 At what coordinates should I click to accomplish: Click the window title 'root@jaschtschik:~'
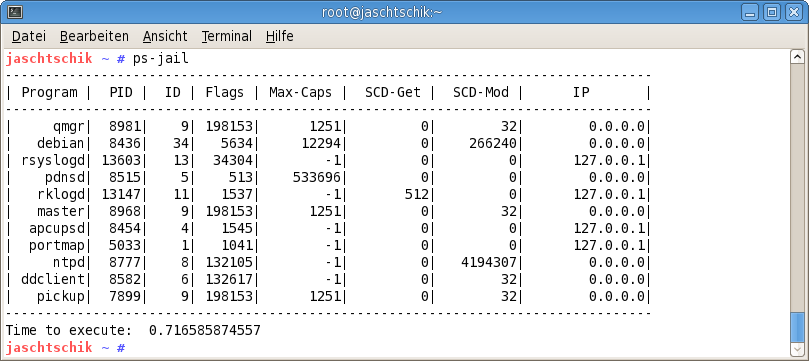[382, 12]
